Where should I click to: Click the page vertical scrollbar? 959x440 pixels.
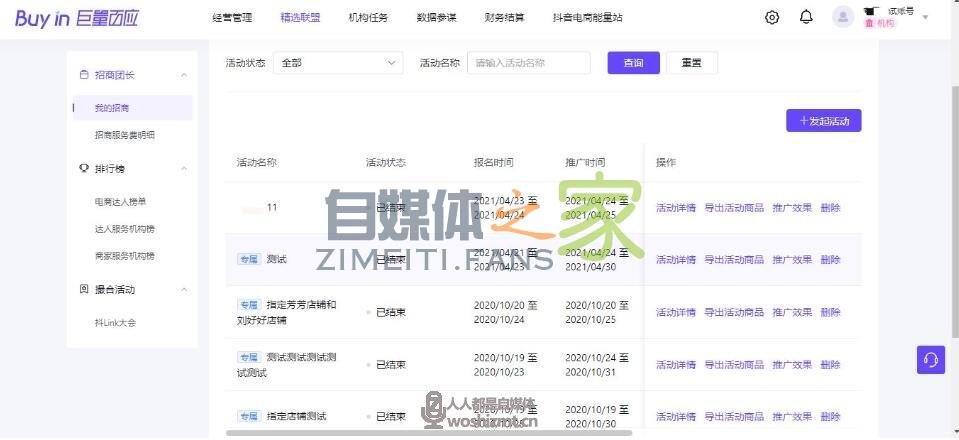coord(955,211)
